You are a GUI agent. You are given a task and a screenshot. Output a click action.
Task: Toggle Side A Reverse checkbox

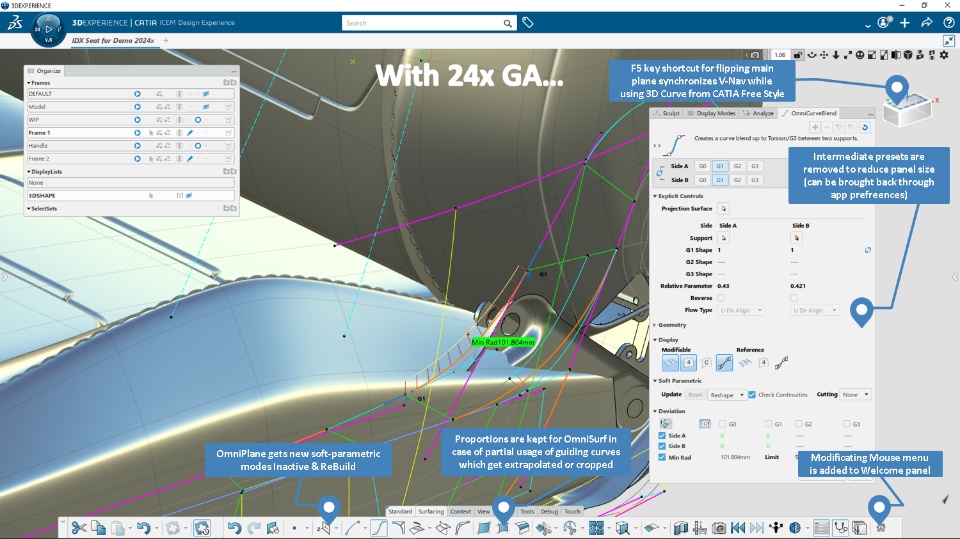721,298
